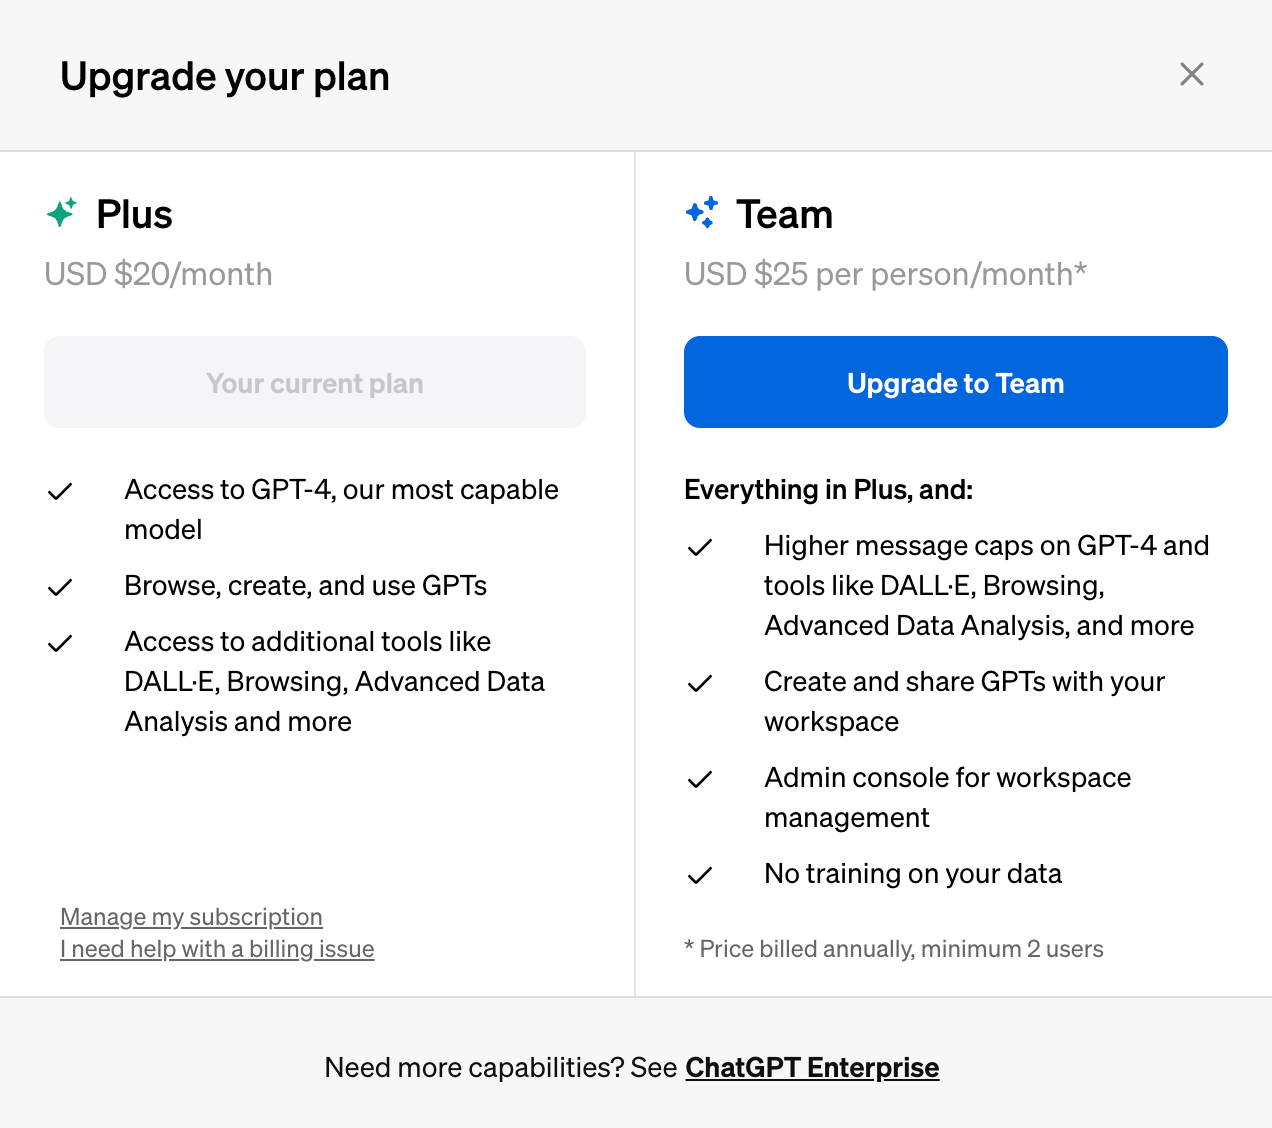Click the Upgrade your plan title
The width and height of the screenshot is (1272, 1128).
click(225, 76)
